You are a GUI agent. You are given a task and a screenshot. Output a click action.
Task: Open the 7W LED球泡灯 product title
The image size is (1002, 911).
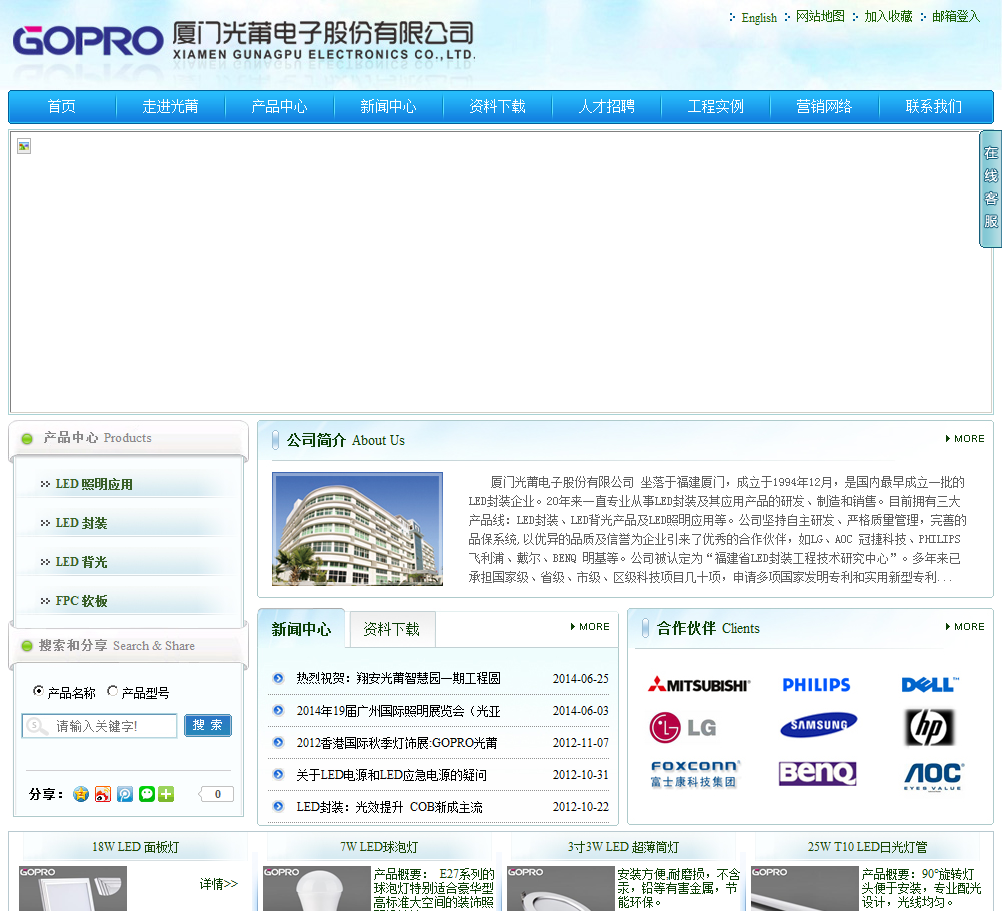point(379,847)
